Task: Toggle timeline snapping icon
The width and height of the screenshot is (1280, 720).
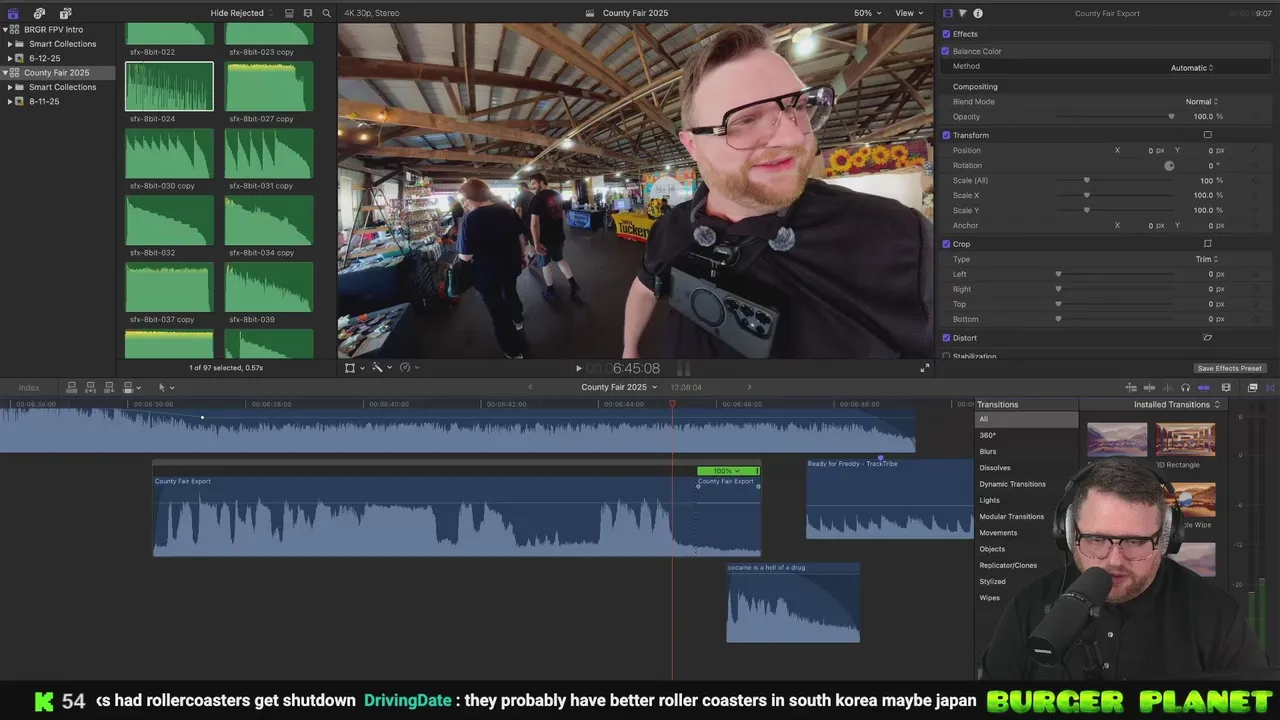Action: [1204, 387]
